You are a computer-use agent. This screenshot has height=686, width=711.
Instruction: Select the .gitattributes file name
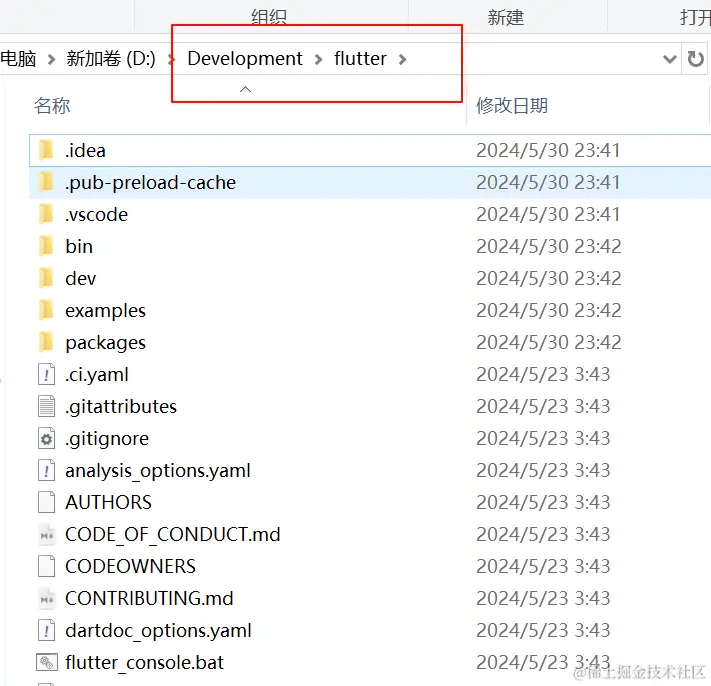pyautogui.click(x=121, y=407)
